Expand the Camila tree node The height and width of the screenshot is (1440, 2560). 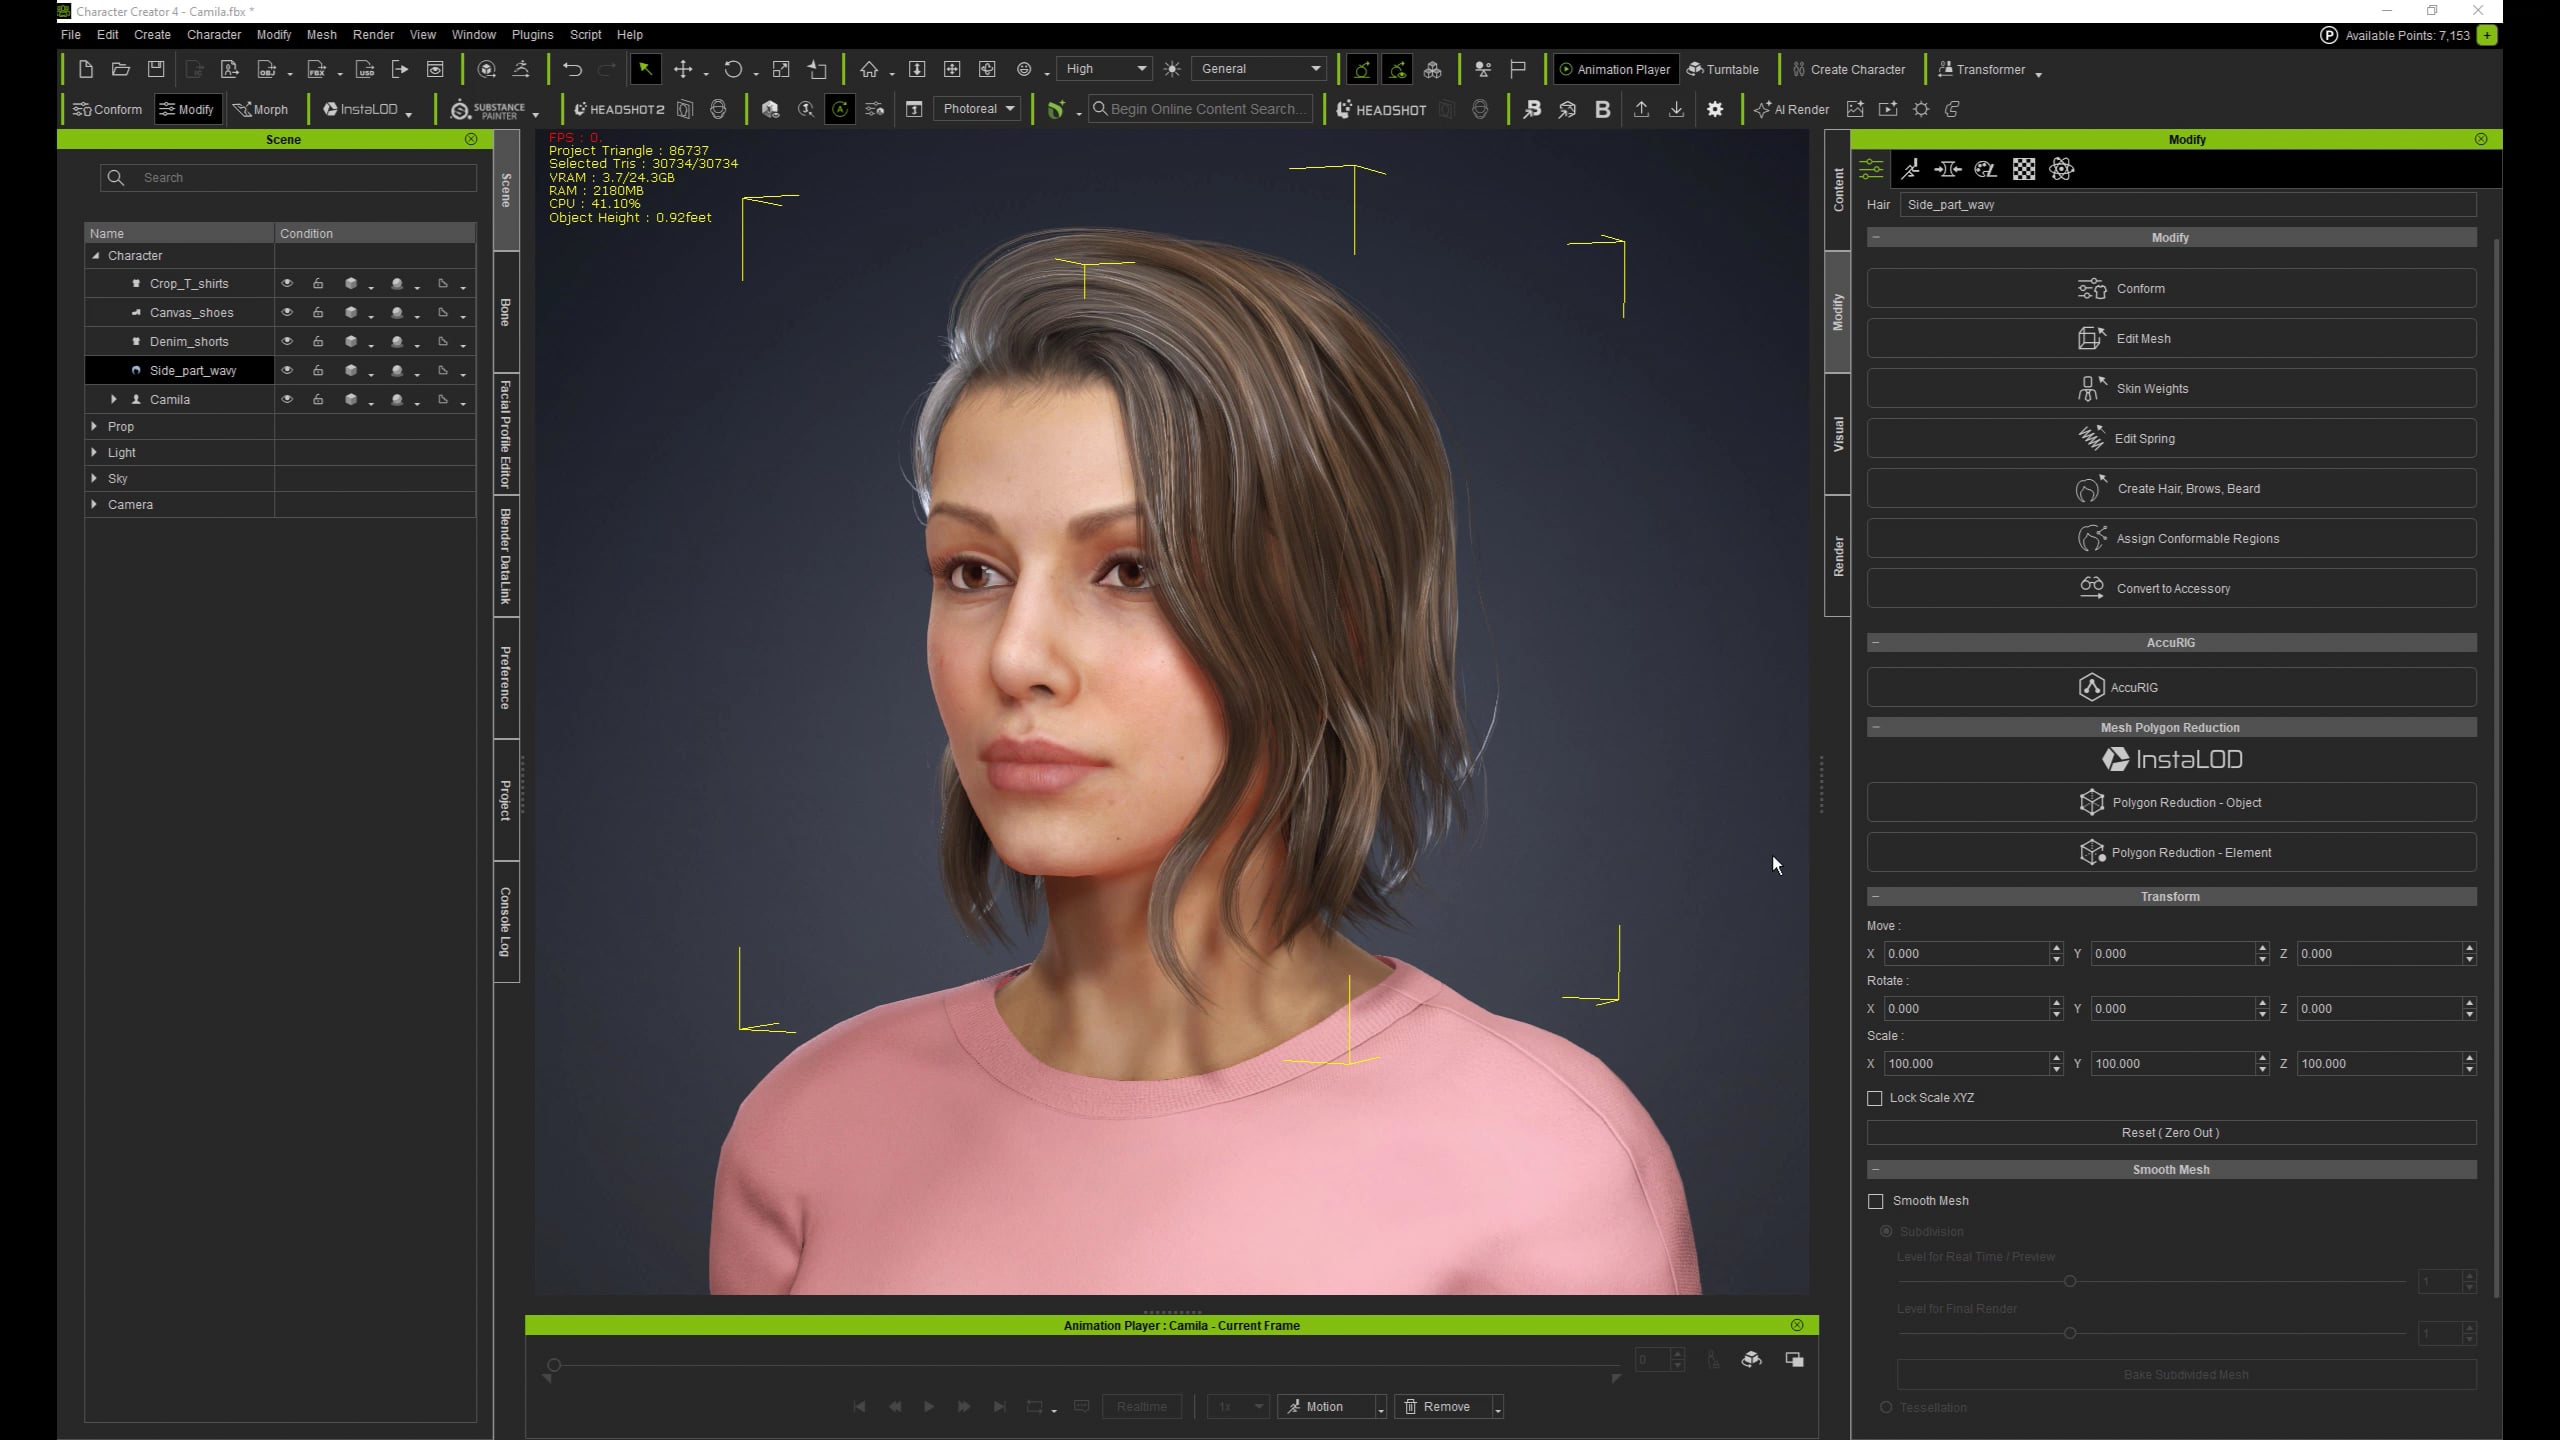click(114, 399)
